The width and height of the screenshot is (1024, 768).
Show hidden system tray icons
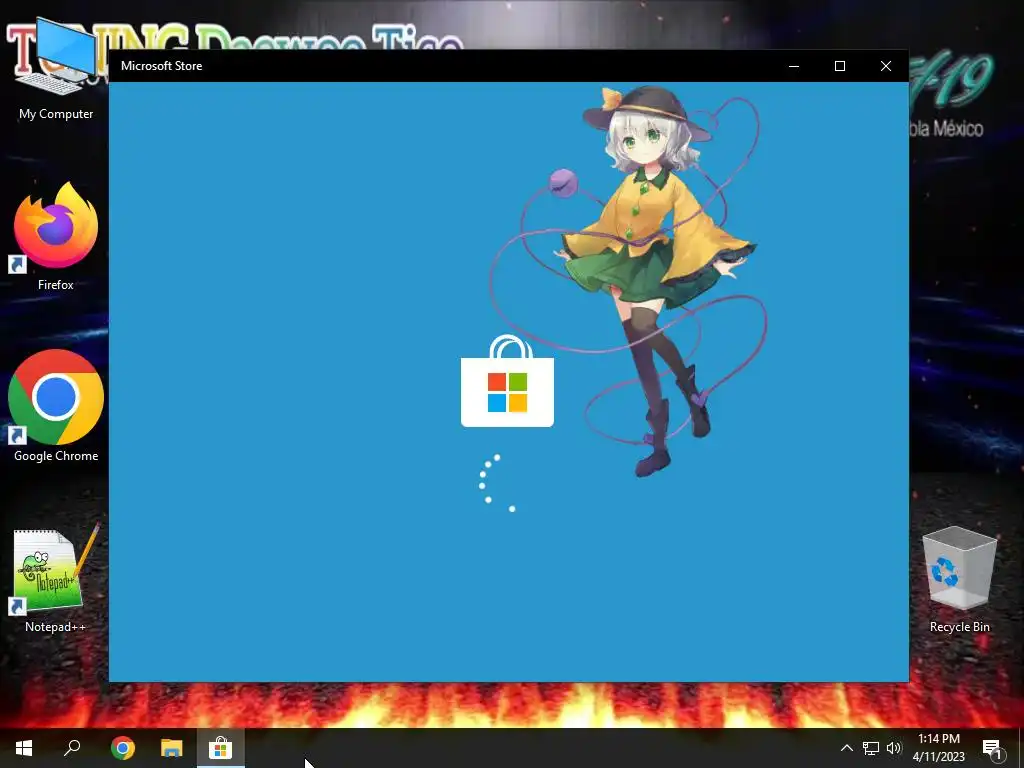point(846,748)
